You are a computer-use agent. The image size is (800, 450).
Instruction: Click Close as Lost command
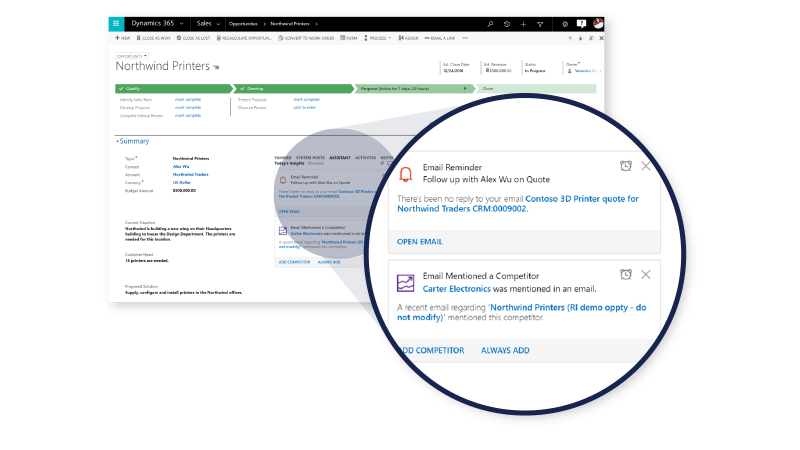[193, 38]
